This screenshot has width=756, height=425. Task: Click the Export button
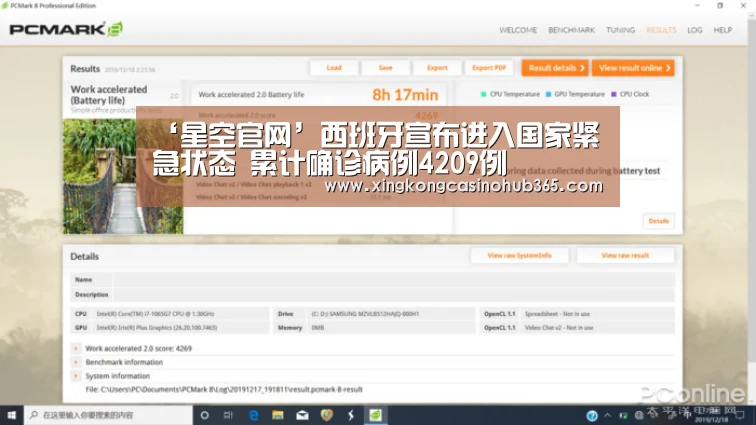pyautogui.click(x=437, y=68)
